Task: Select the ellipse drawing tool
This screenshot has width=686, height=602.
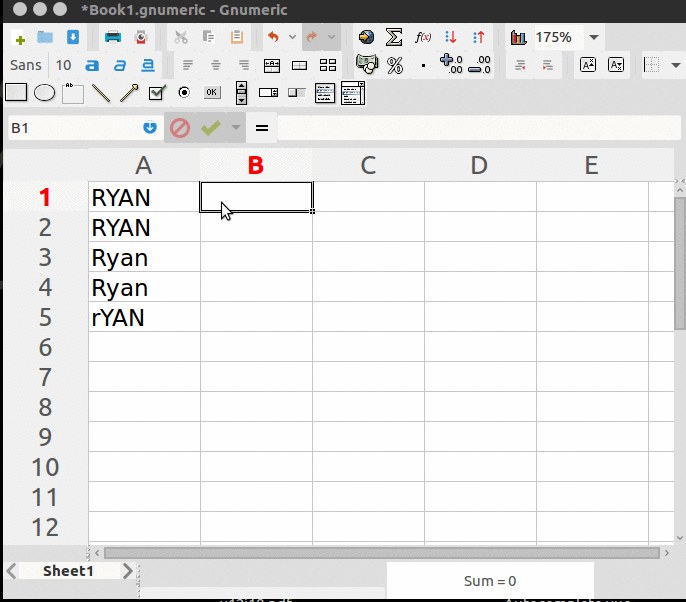Action: (x=44, y=93)
